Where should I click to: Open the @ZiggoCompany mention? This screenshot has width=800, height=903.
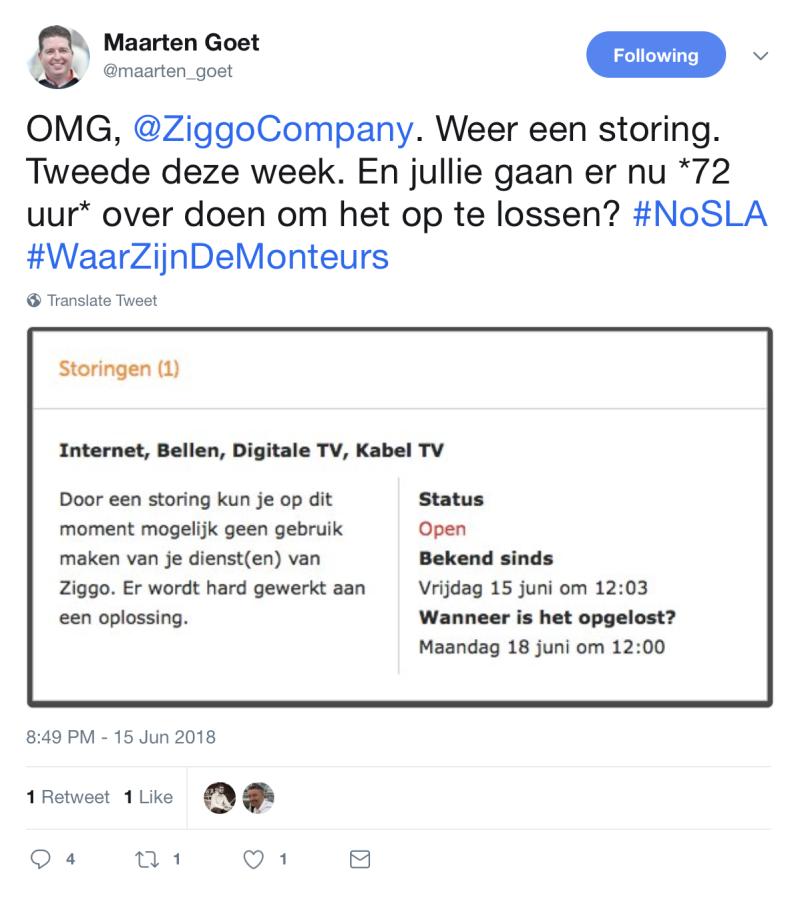point(273,130)
